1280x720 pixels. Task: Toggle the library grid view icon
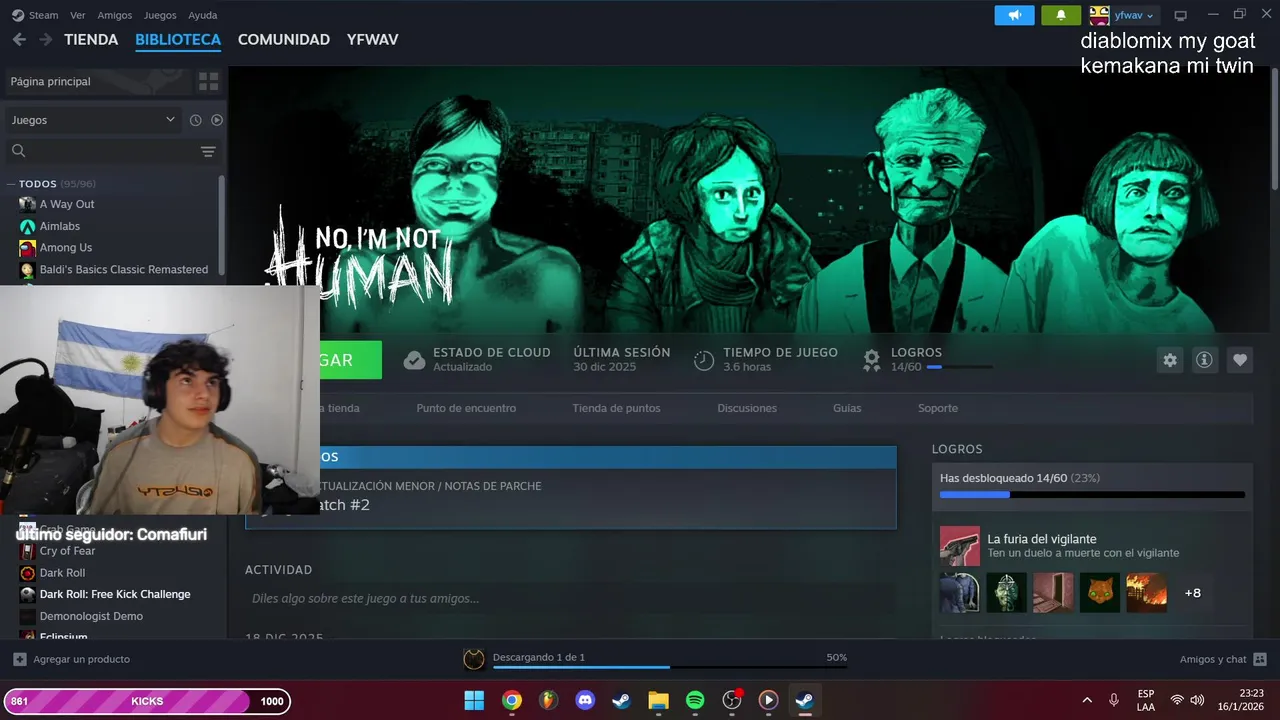(x=208, y=81)
